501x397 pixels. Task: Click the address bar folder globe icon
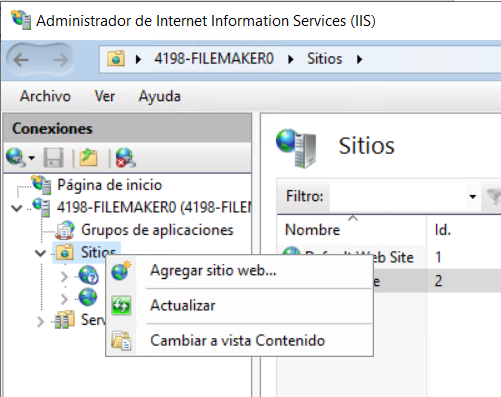coord(116,59)
